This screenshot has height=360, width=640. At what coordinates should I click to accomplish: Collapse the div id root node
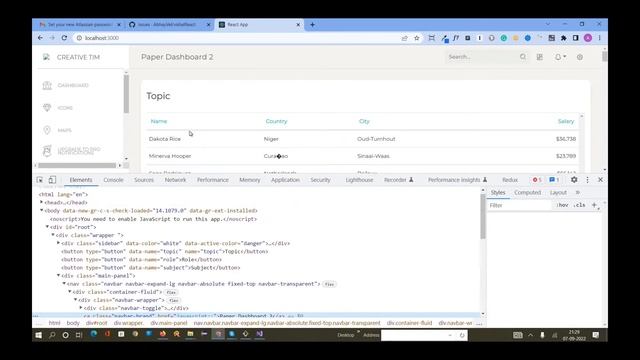(47, 227)
